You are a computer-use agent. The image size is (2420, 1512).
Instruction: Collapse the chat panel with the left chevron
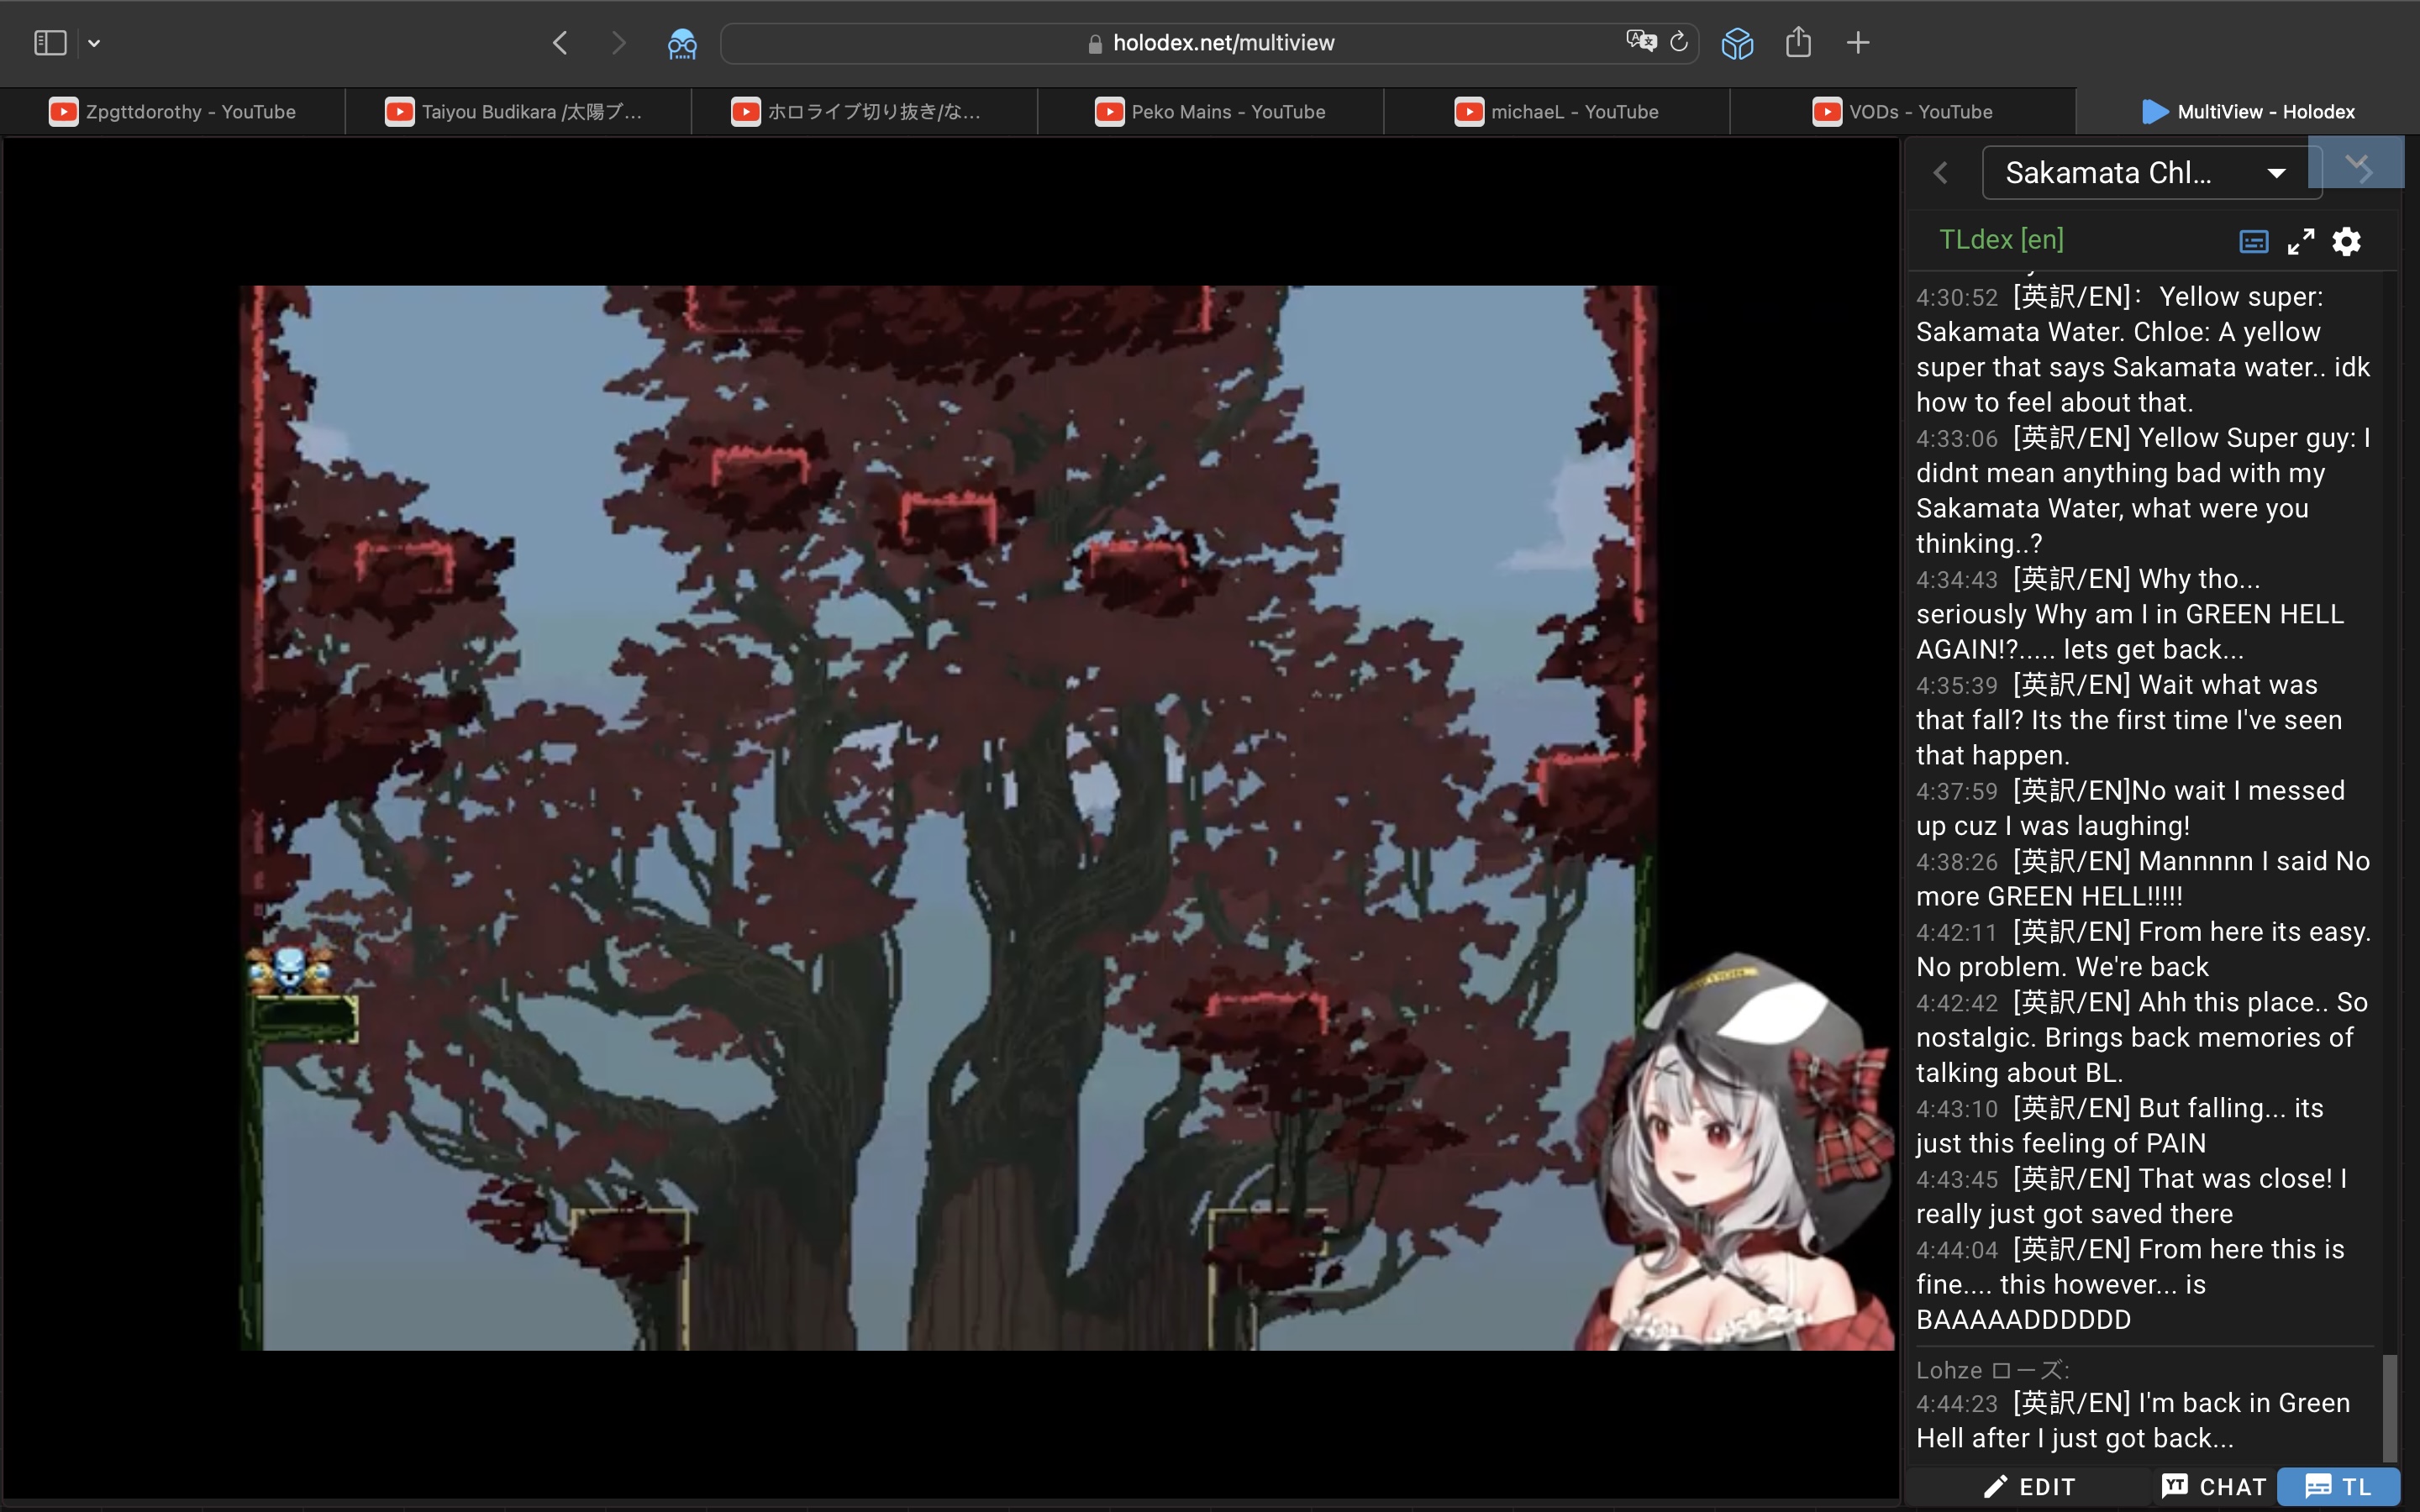pos(1941,173)
